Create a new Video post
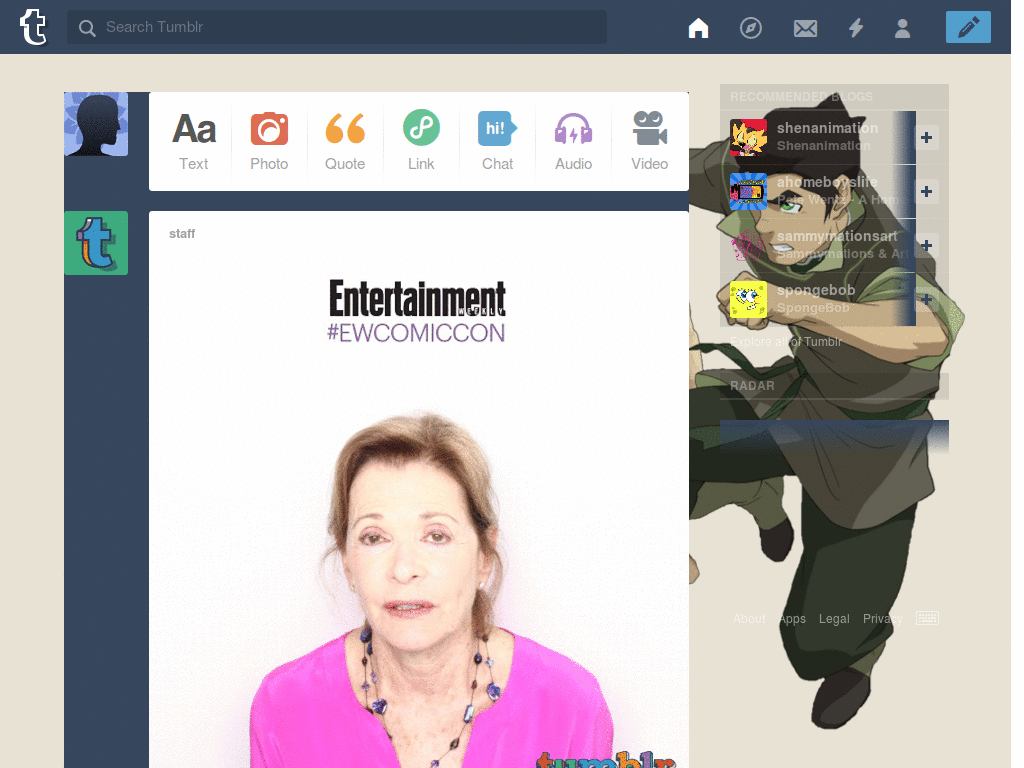Image resolution: width=1024 pixels, height=768 pixels. point(649,141)
